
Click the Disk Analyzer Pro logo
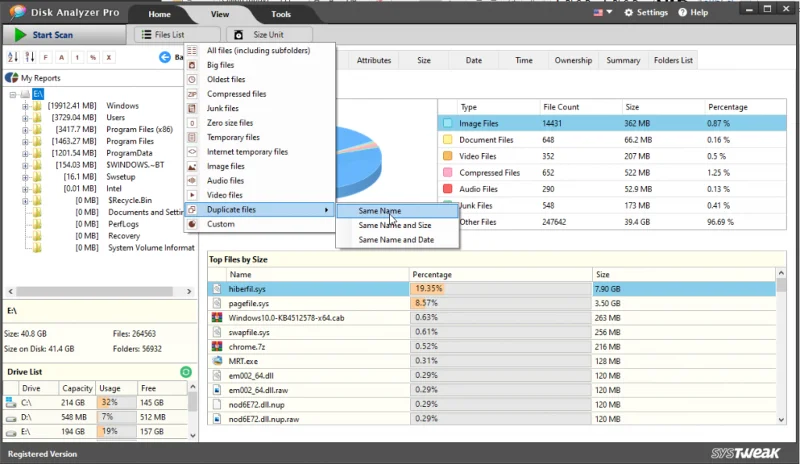point(17,12)
